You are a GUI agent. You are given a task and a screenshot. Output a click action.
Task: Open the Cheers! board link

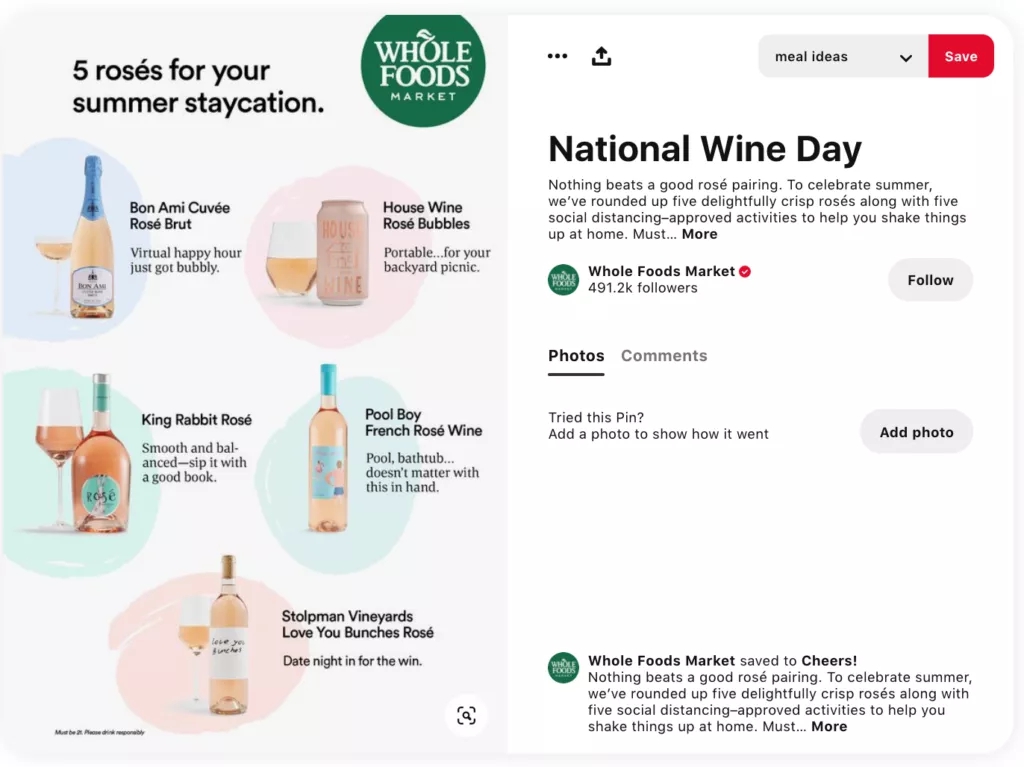coord(829,661)
